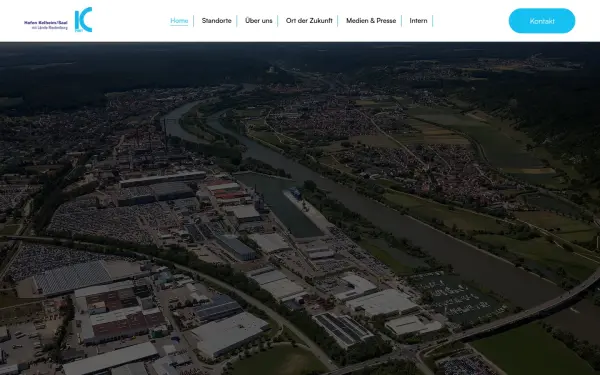
Task: Click the blue Kontakt button
Action: [542, 21]
